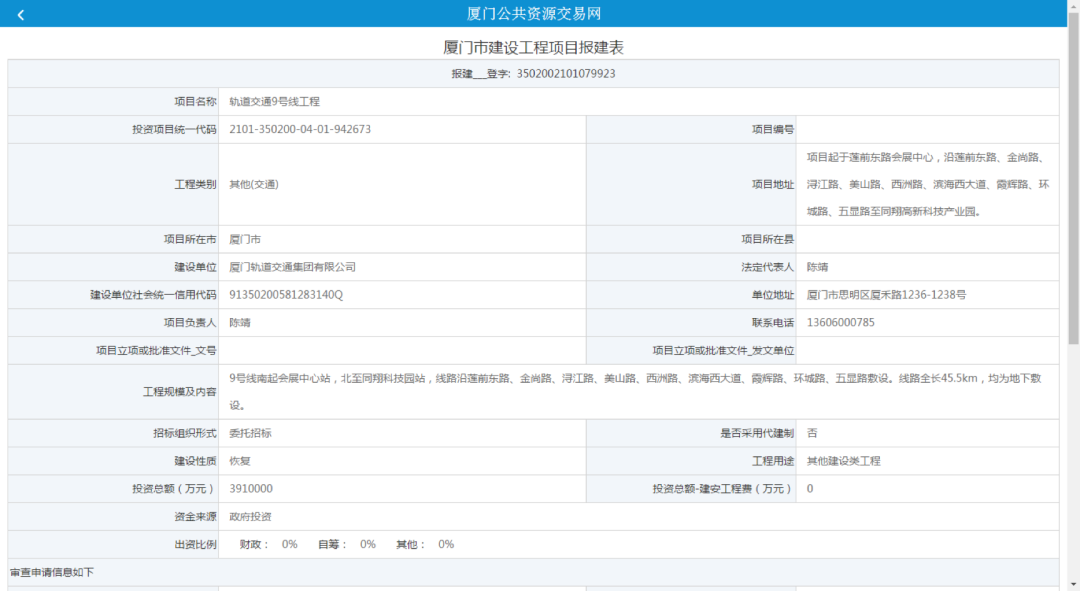Viewport: 1080px width, 591px height.
Task: Click the 投资项目统一代码 label
Action: click(174, 129)
